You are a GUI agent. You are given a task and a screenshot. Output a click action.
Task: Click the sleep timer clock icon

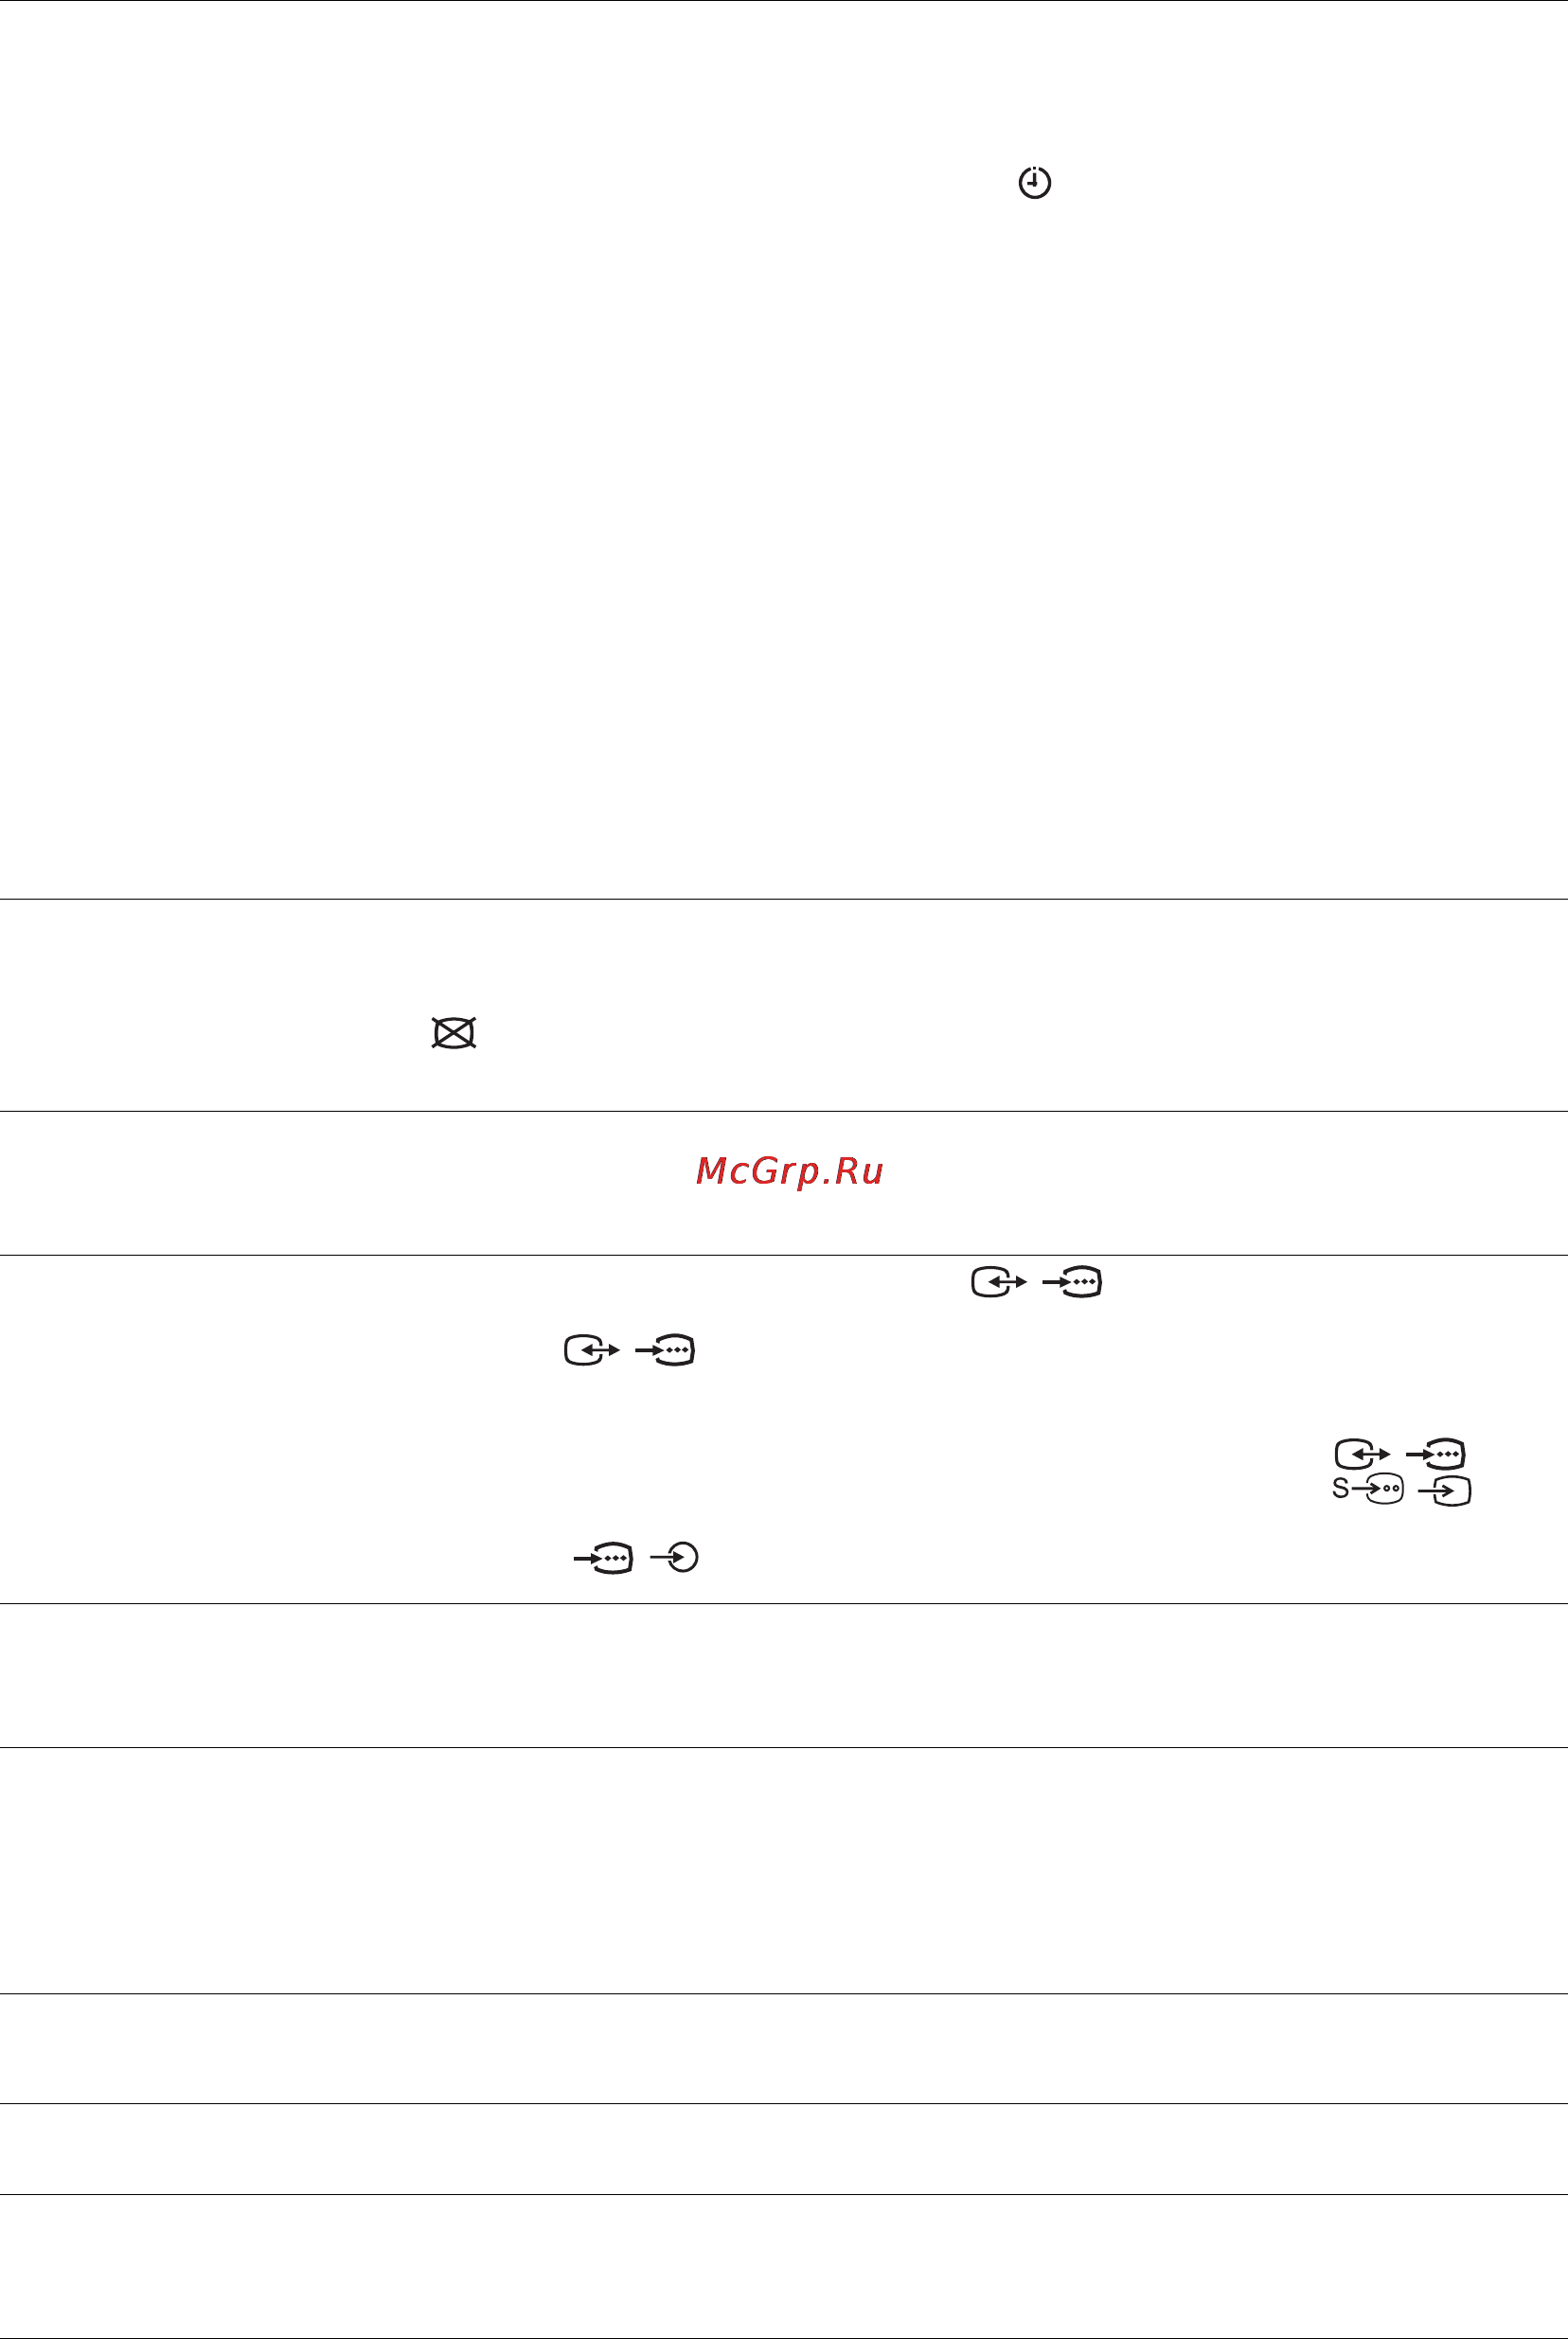click(x=1034, y=183)
